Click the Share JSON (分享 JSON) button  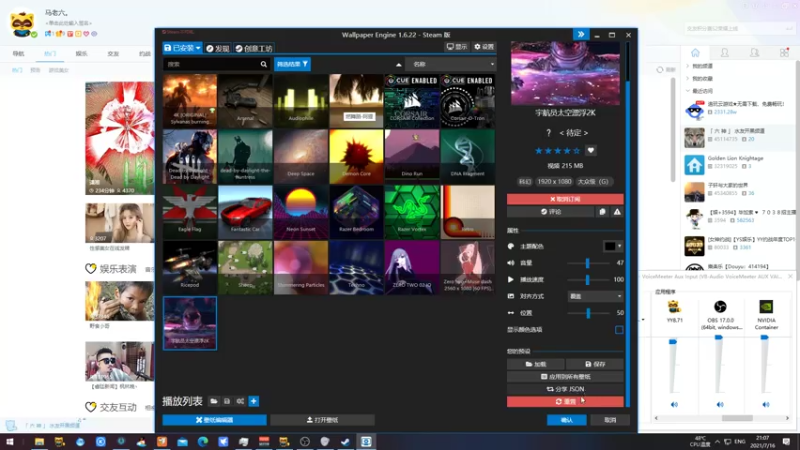(565, 389)
